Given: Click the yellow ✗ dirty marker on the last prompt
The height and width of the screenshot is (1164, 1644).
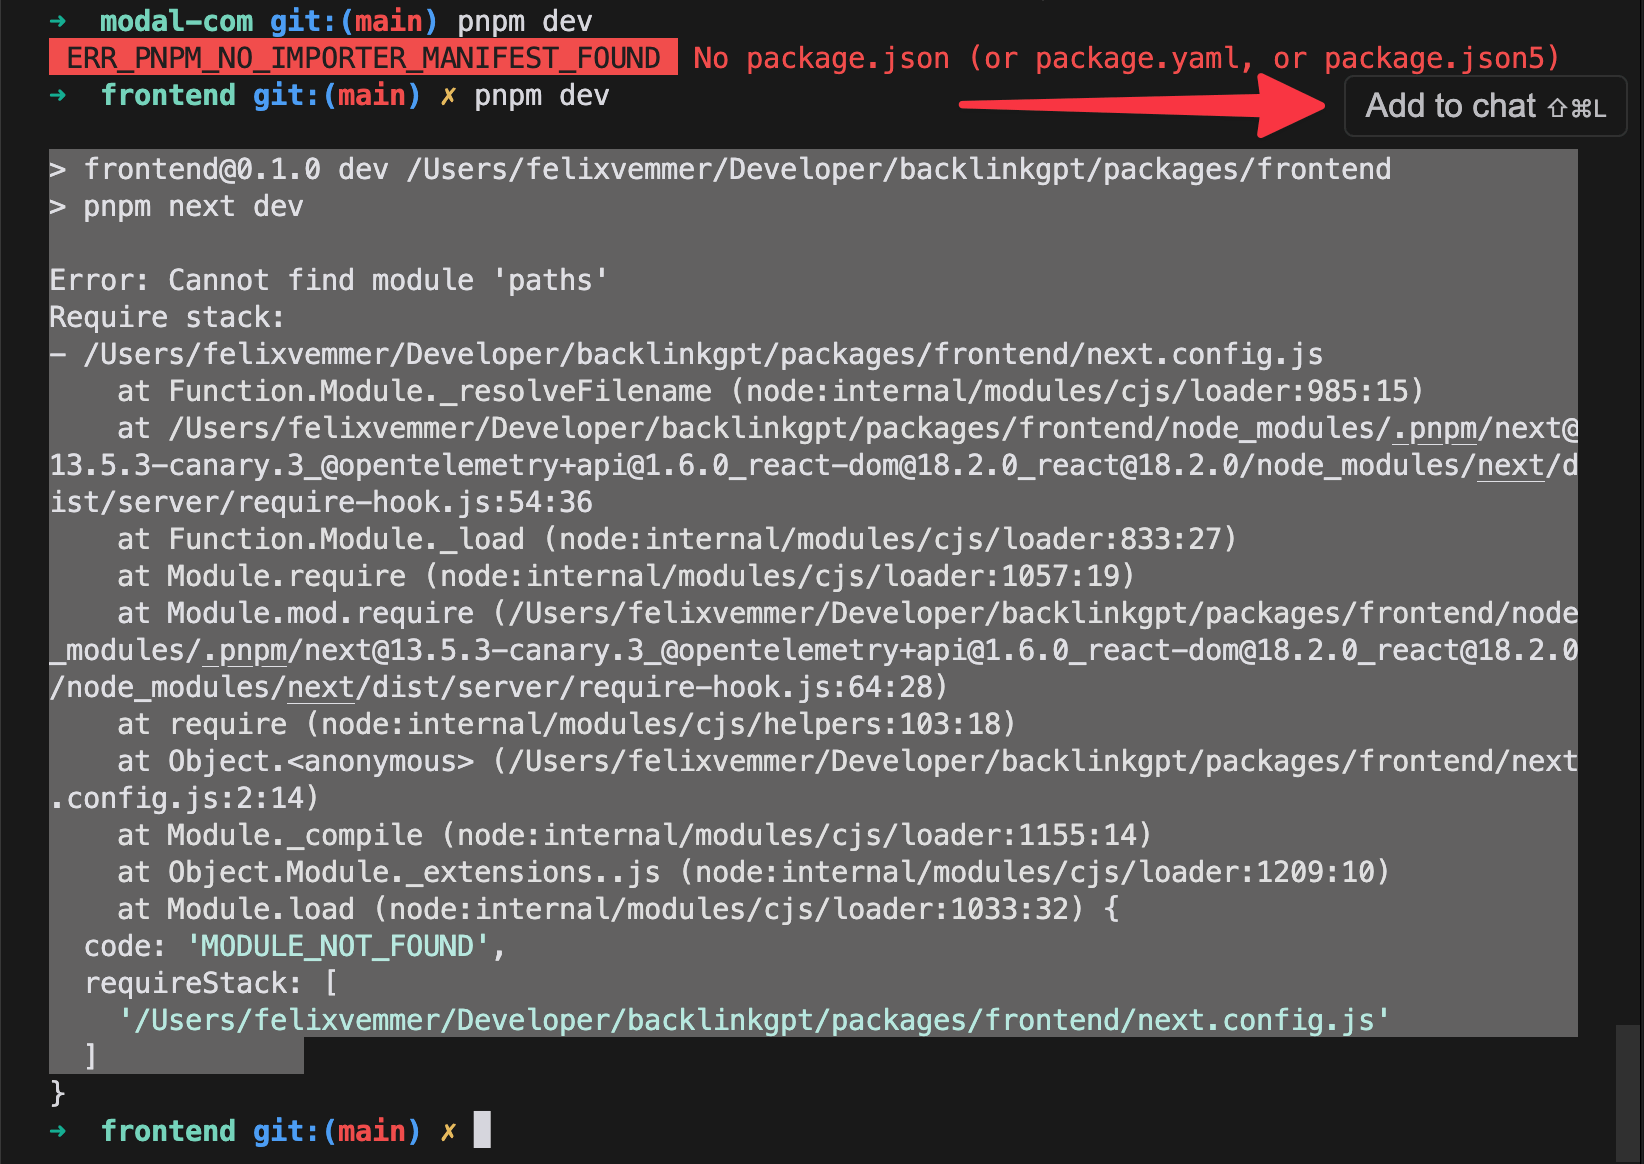Looking at the screenshot, I should click(x=449, y=1131).
